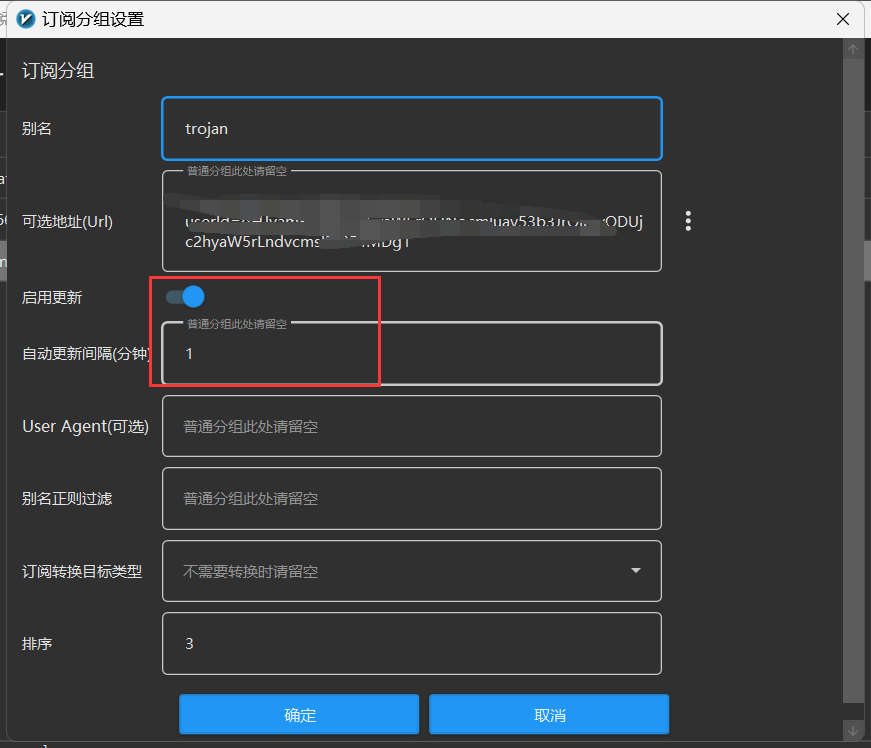This screenshot has width=871, height=748.
Task: Click the 订阅分组 section heading
Action: (x=58, y=71)
